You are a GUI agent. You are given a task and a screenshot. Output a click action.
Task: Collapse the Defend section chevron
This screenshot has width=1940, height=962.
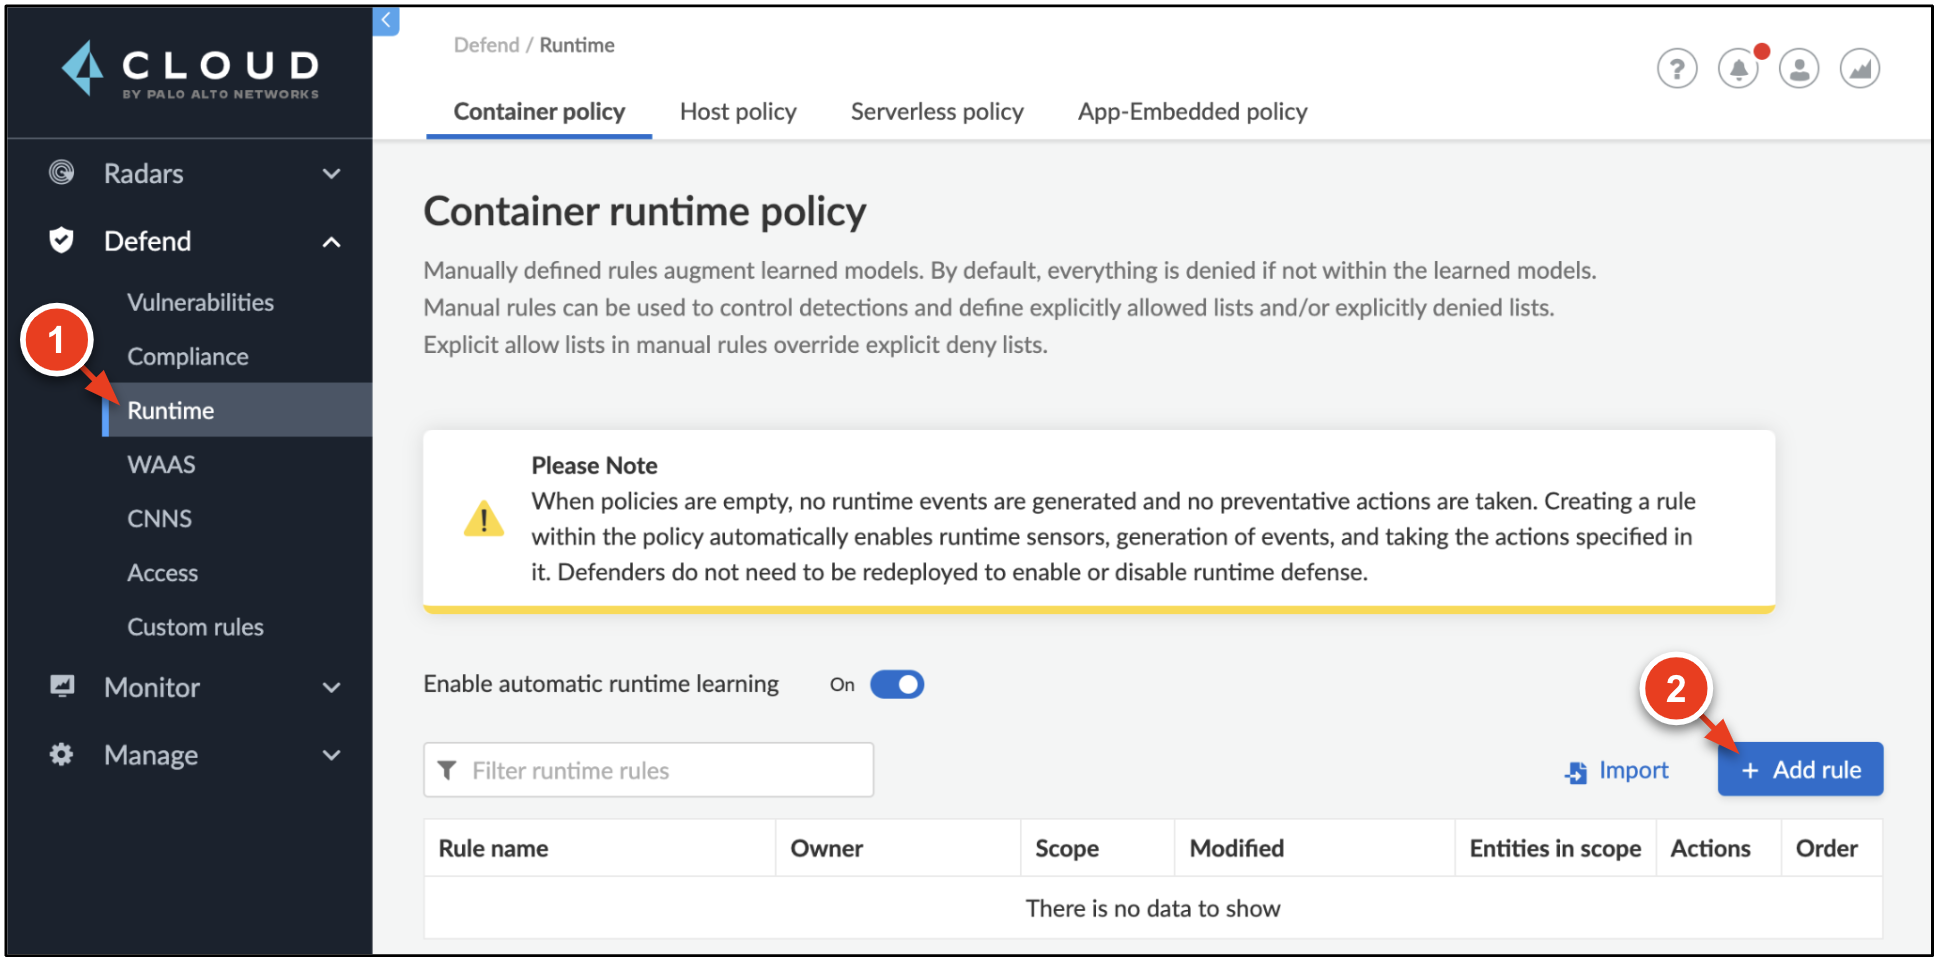pos(331,241)
